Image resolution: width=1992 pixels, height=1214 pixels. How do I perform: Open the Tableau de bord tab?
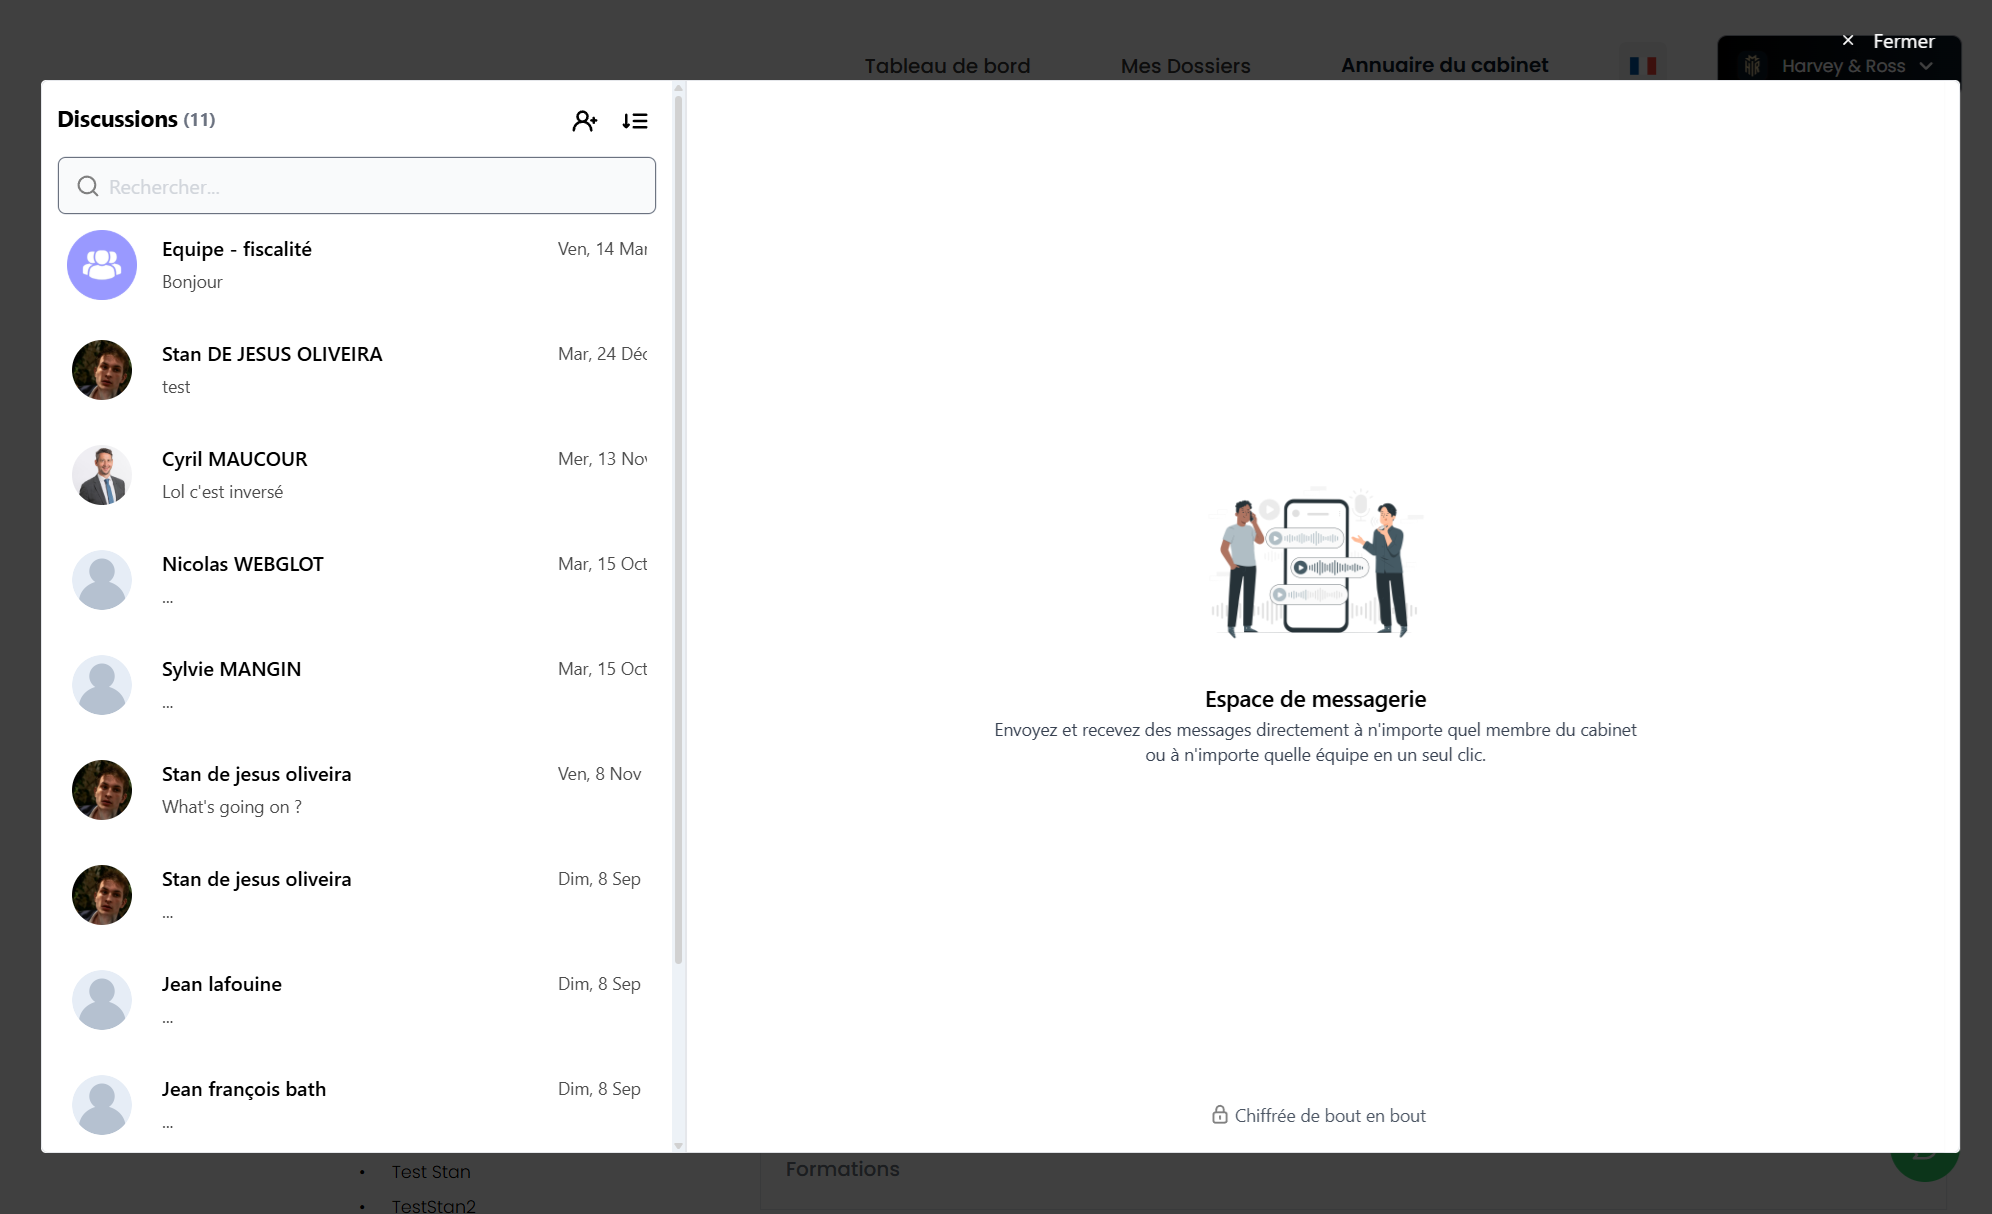pos(947,66)
